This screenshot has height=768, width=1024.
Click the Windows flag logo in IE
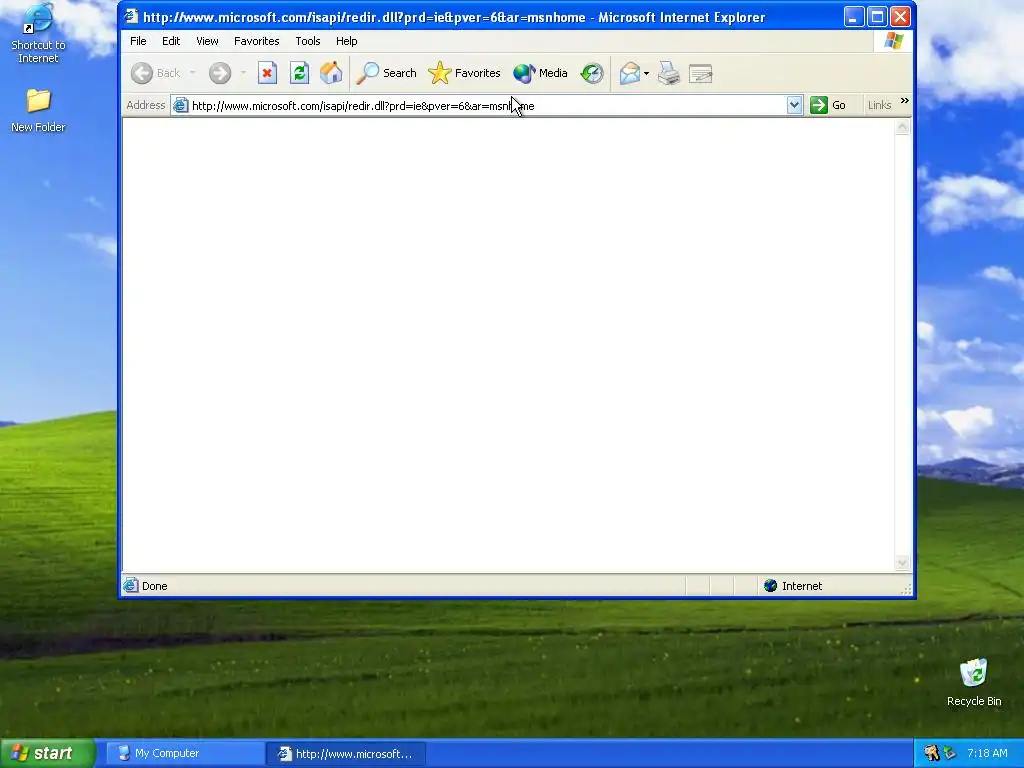click(893, 41)
